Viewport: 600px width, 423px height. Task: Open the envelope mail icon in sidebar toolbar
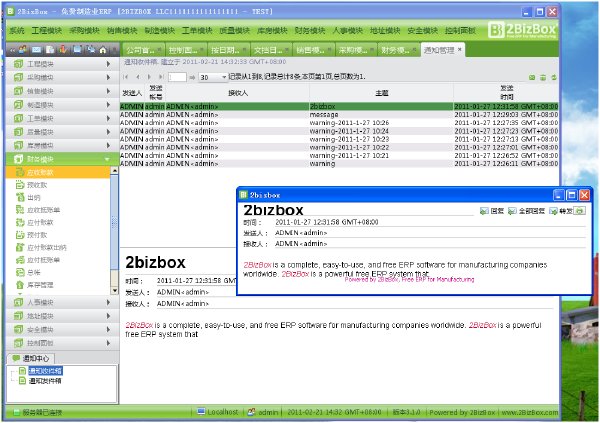(36, 50)
